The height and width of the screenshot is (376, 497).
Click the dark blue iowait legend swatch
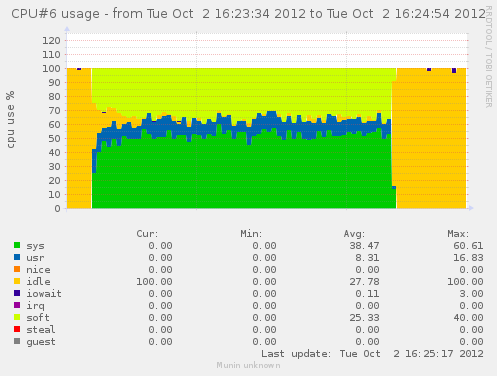pyautogui.click(x=17, y=293)
